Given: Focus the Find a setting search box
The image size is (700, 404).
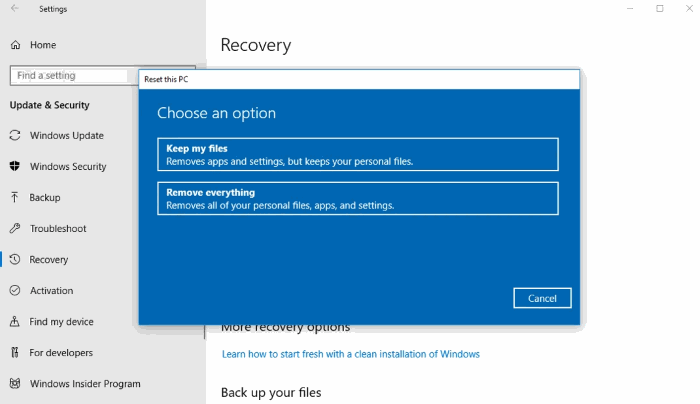Looking at the screenshot, I should pos(70,76).
